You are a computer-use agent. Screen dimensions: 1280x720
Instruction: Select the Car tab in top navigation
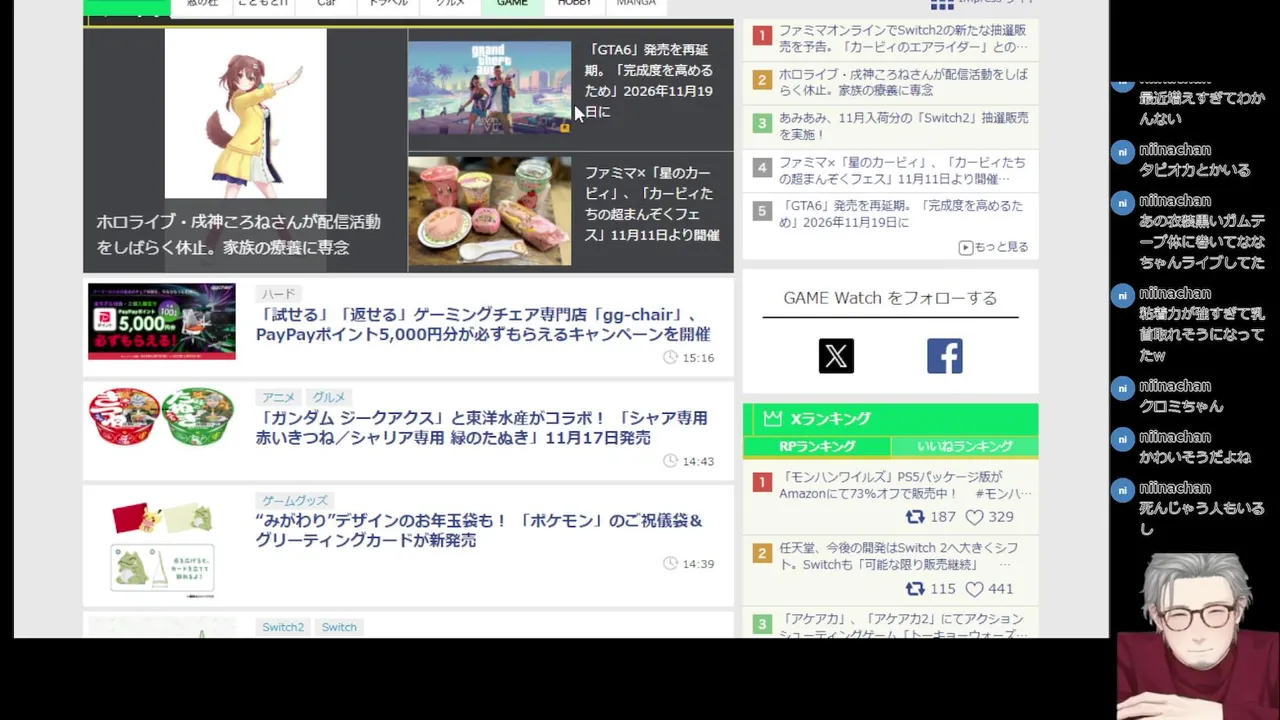326,6
